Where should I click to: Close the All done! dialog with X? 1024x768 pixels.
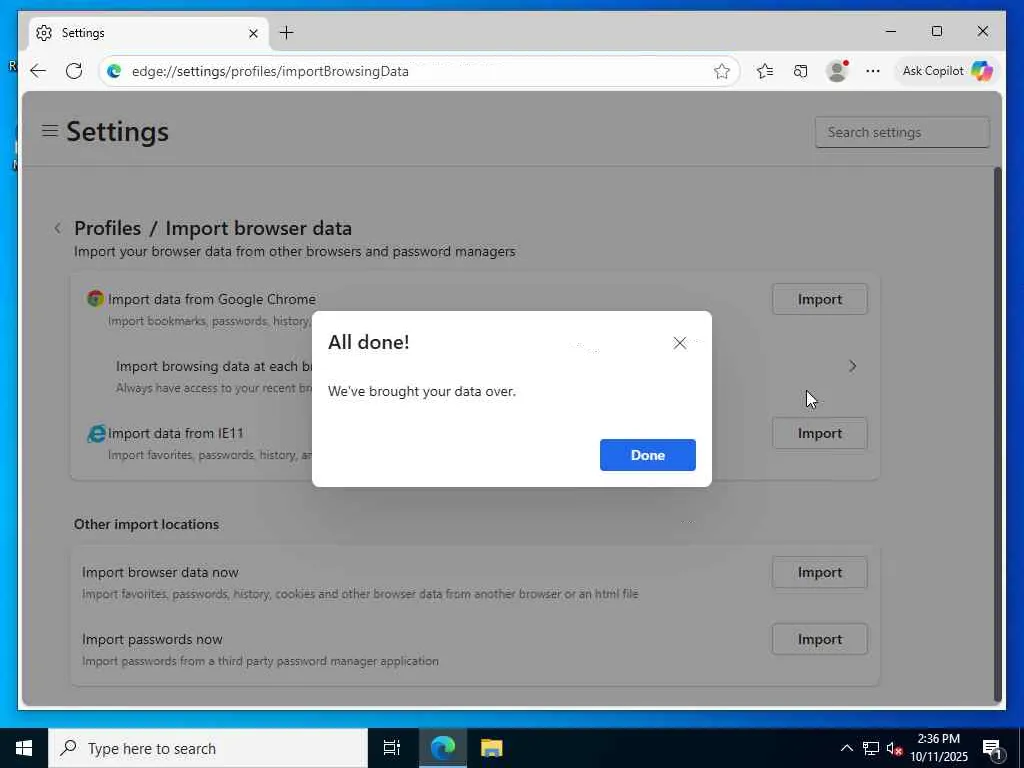[679, 343]
